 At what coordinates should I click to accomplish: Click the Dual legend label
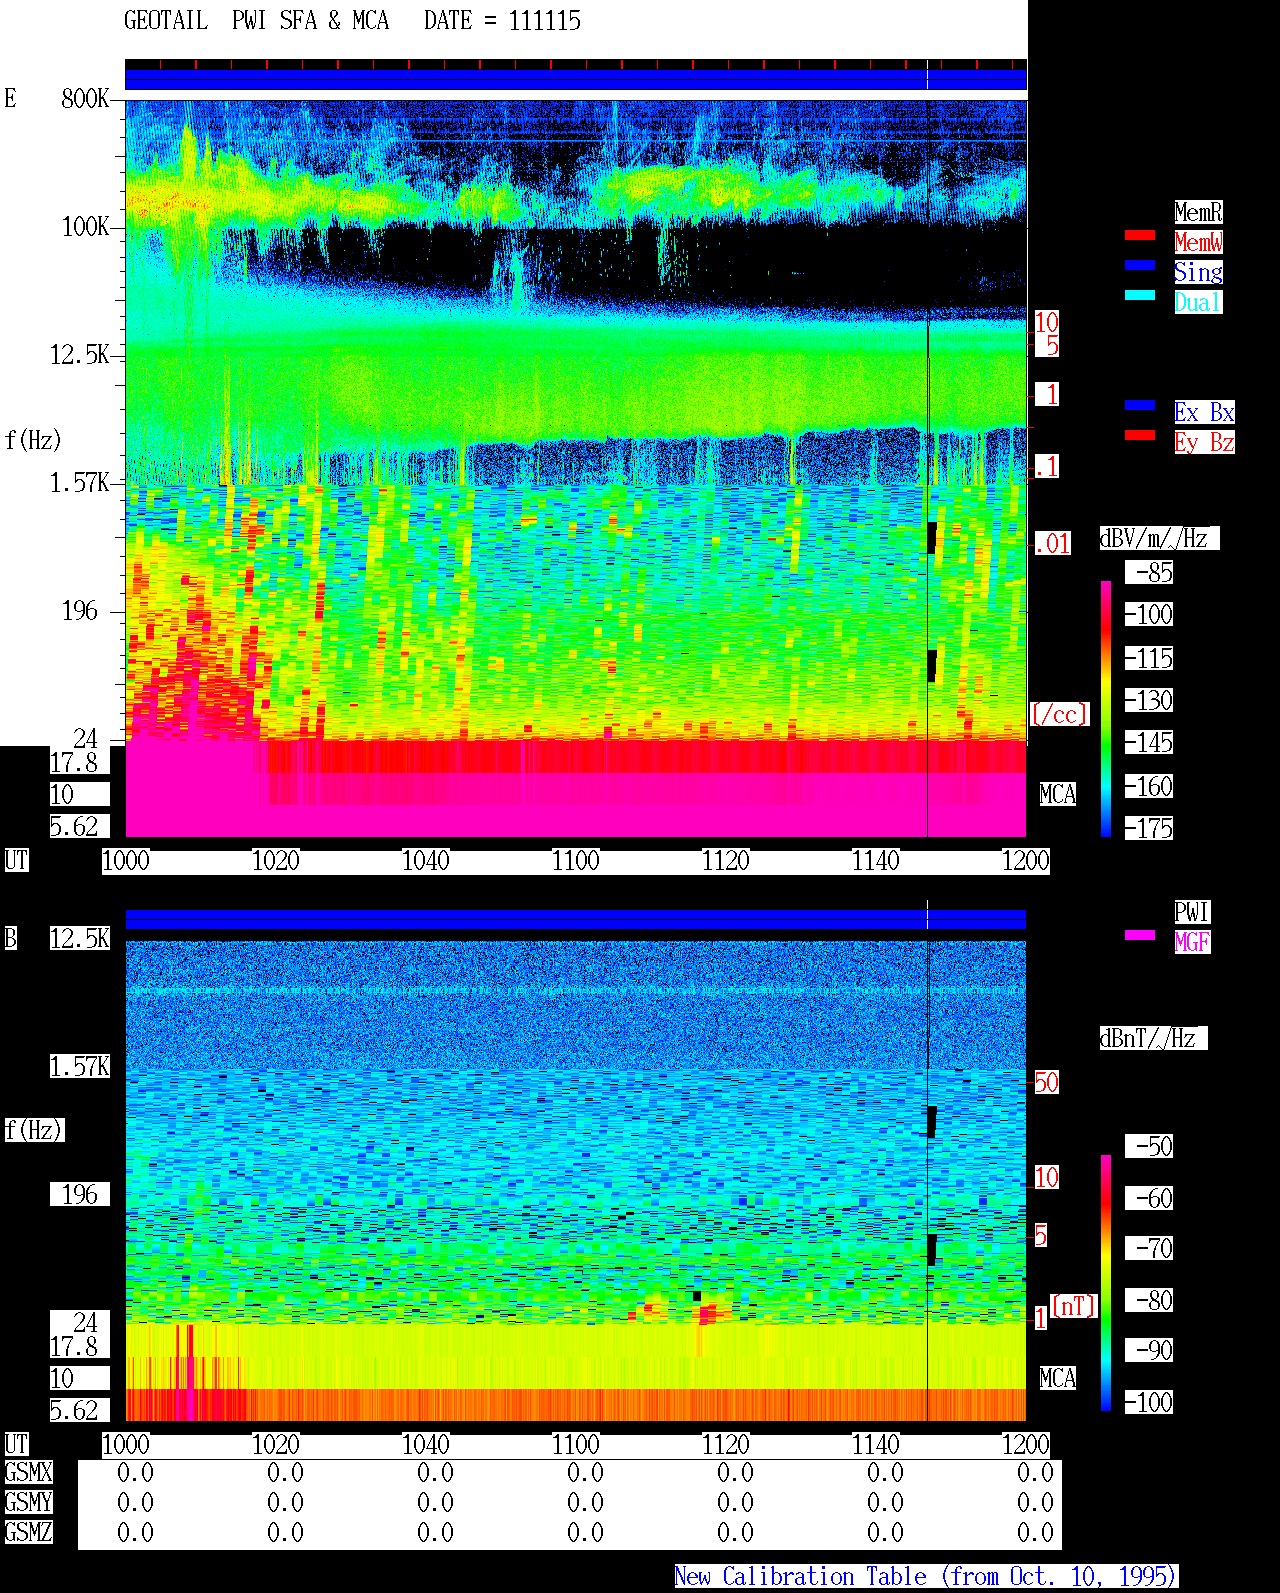click(x=1198, y=302)
